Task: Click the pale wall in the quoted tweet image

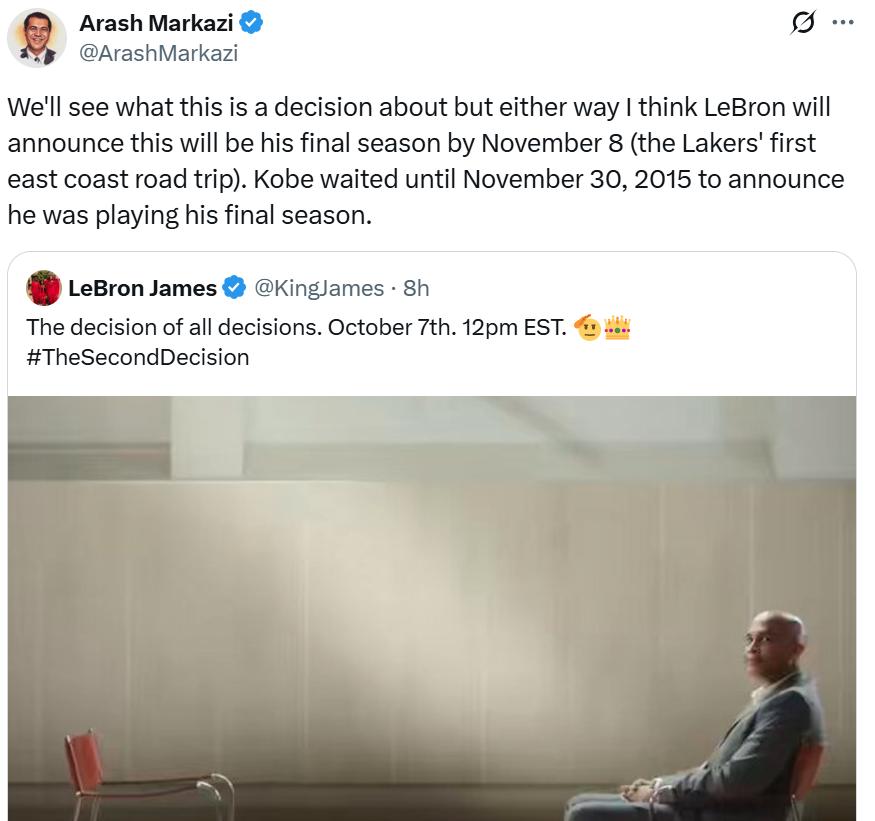Action: 400,560
